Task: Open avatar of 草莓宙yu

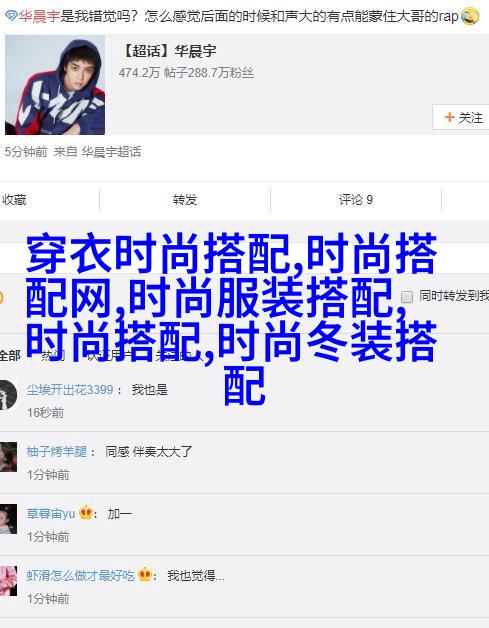Action: pos(8,519)
